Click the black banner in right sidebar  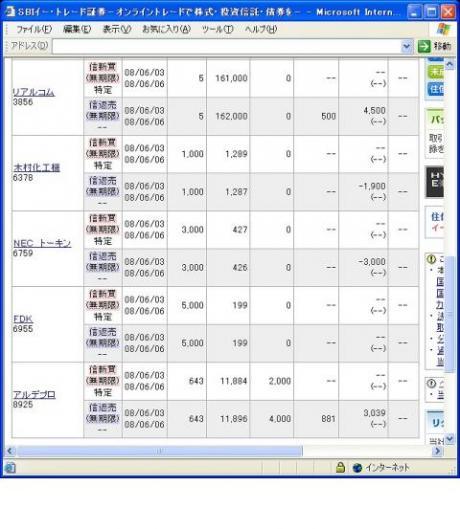[434, 182]
